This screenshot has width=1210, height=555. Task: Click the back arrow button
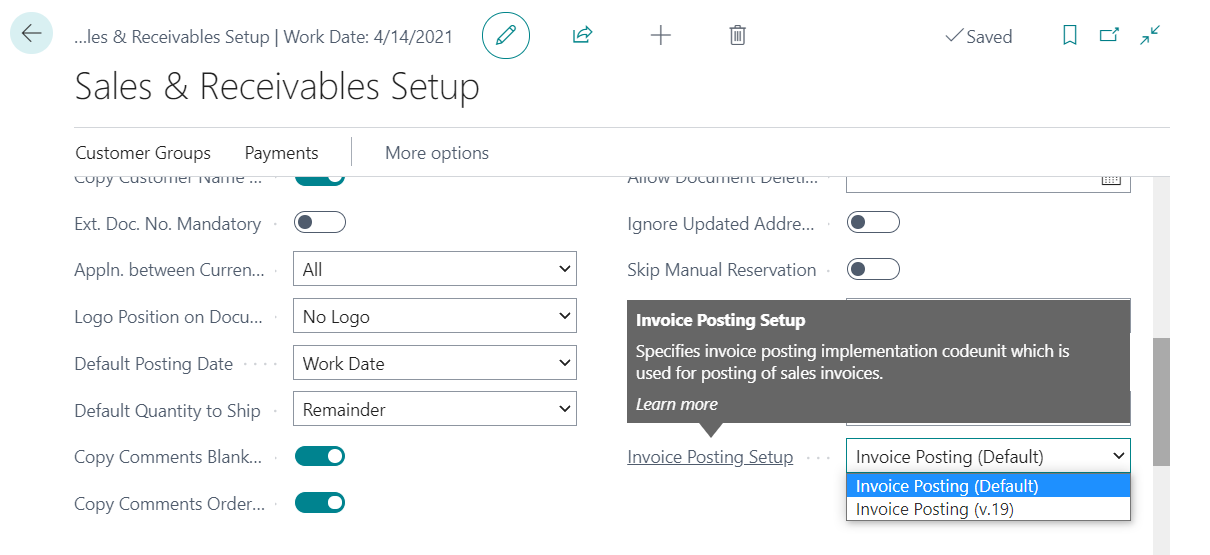click(31, 34)
